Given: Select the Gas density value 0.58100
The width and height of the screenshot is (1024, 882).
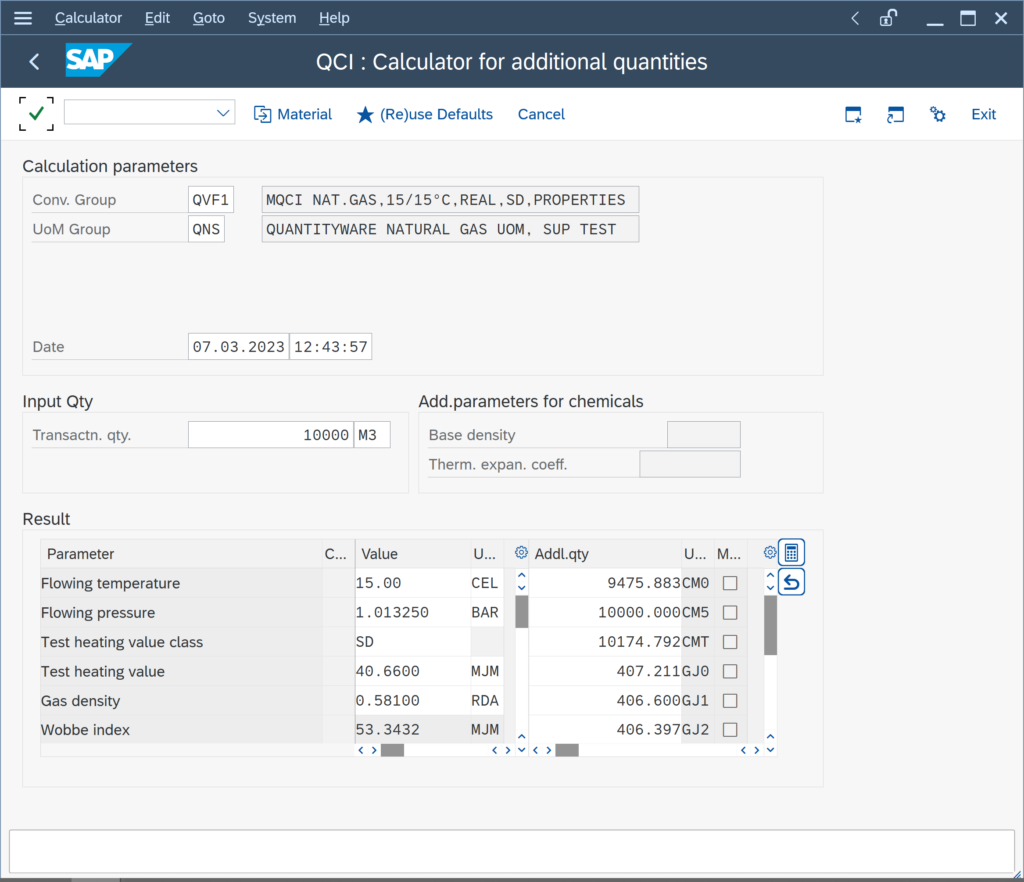Looking at the screenshot, I should coord(413,701).
